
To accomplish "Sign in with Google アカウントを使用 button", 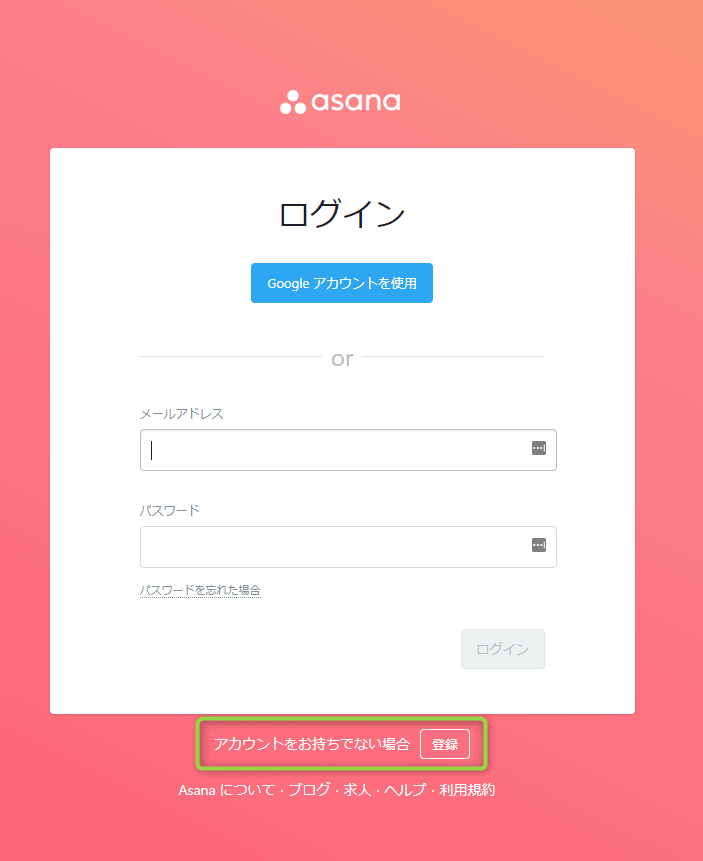I will click(342, 283).
